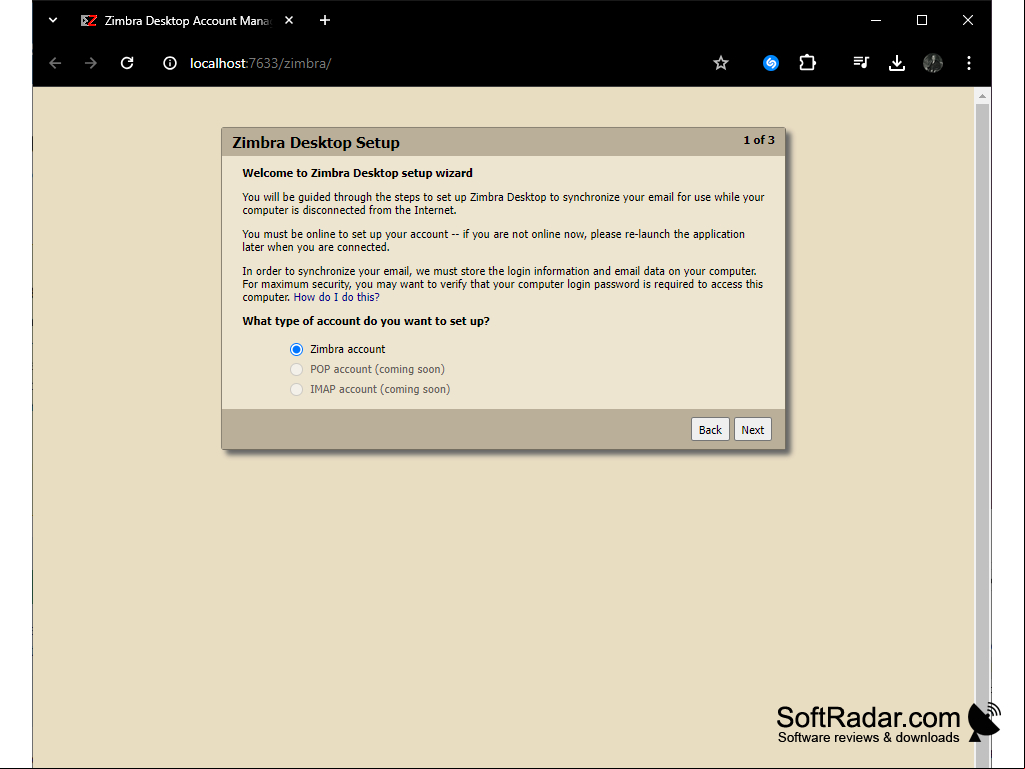Open the browser three-dot menu
Image resolution: width=1025 pixels, height=769 pixels.
969,63
